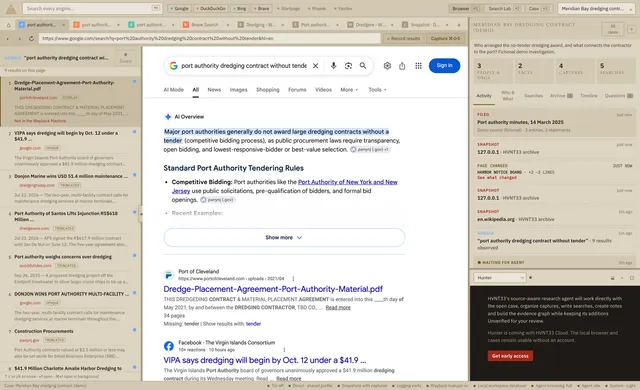Open new browser tab with plus
Image resolution: width=640 pixels, height=390 pixels.
459,25
